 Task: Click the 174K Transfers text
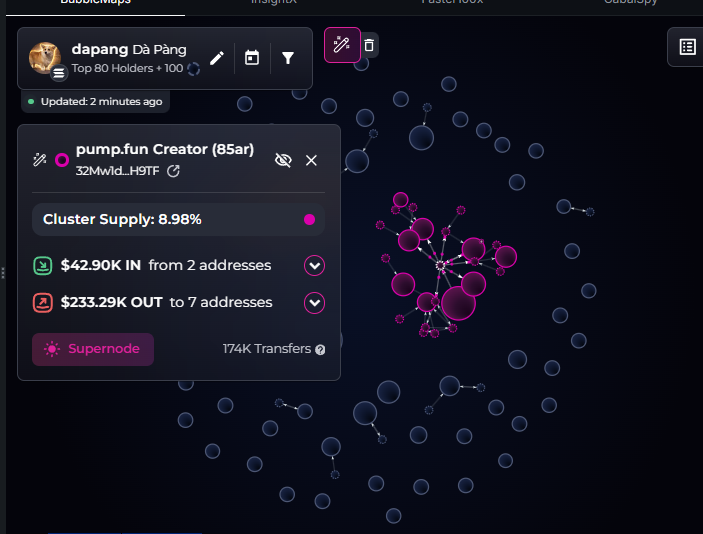267,349
